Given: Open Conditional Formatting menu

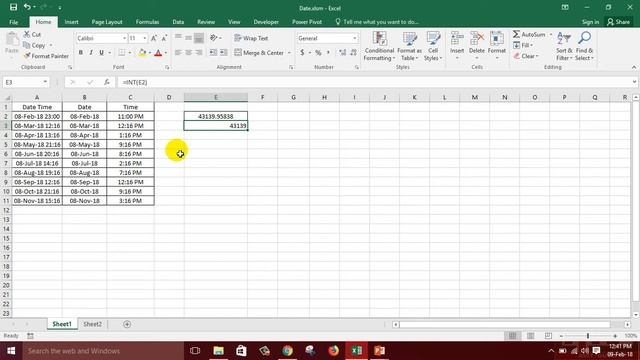Looking at the screenshot, I should [x=379, y=46].
